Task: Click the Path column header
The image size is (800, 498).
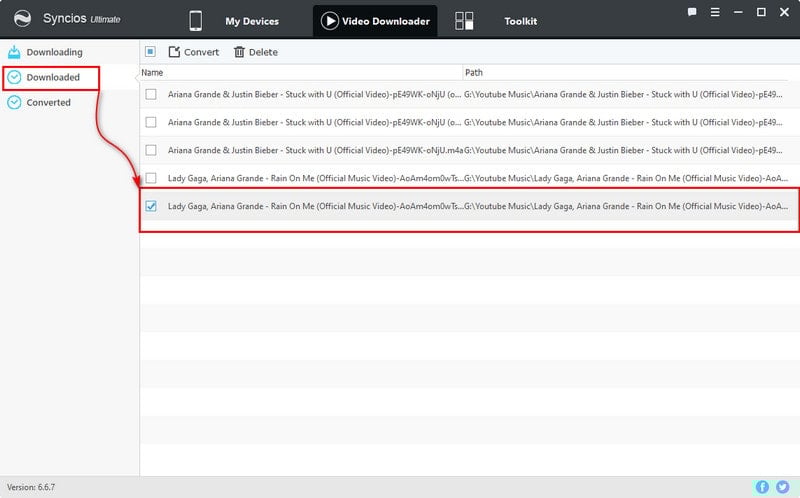Action: 473,72
